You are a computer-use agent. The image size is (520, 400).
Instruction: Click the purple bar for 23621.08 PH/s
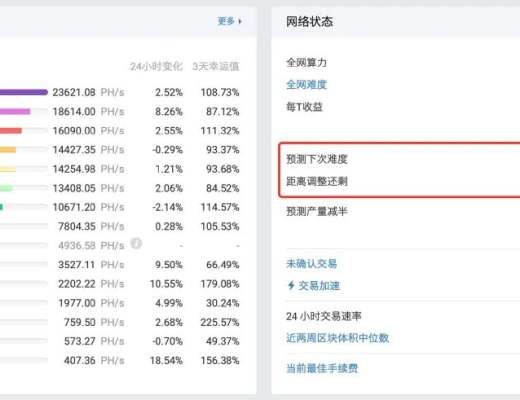pos(24,92)
